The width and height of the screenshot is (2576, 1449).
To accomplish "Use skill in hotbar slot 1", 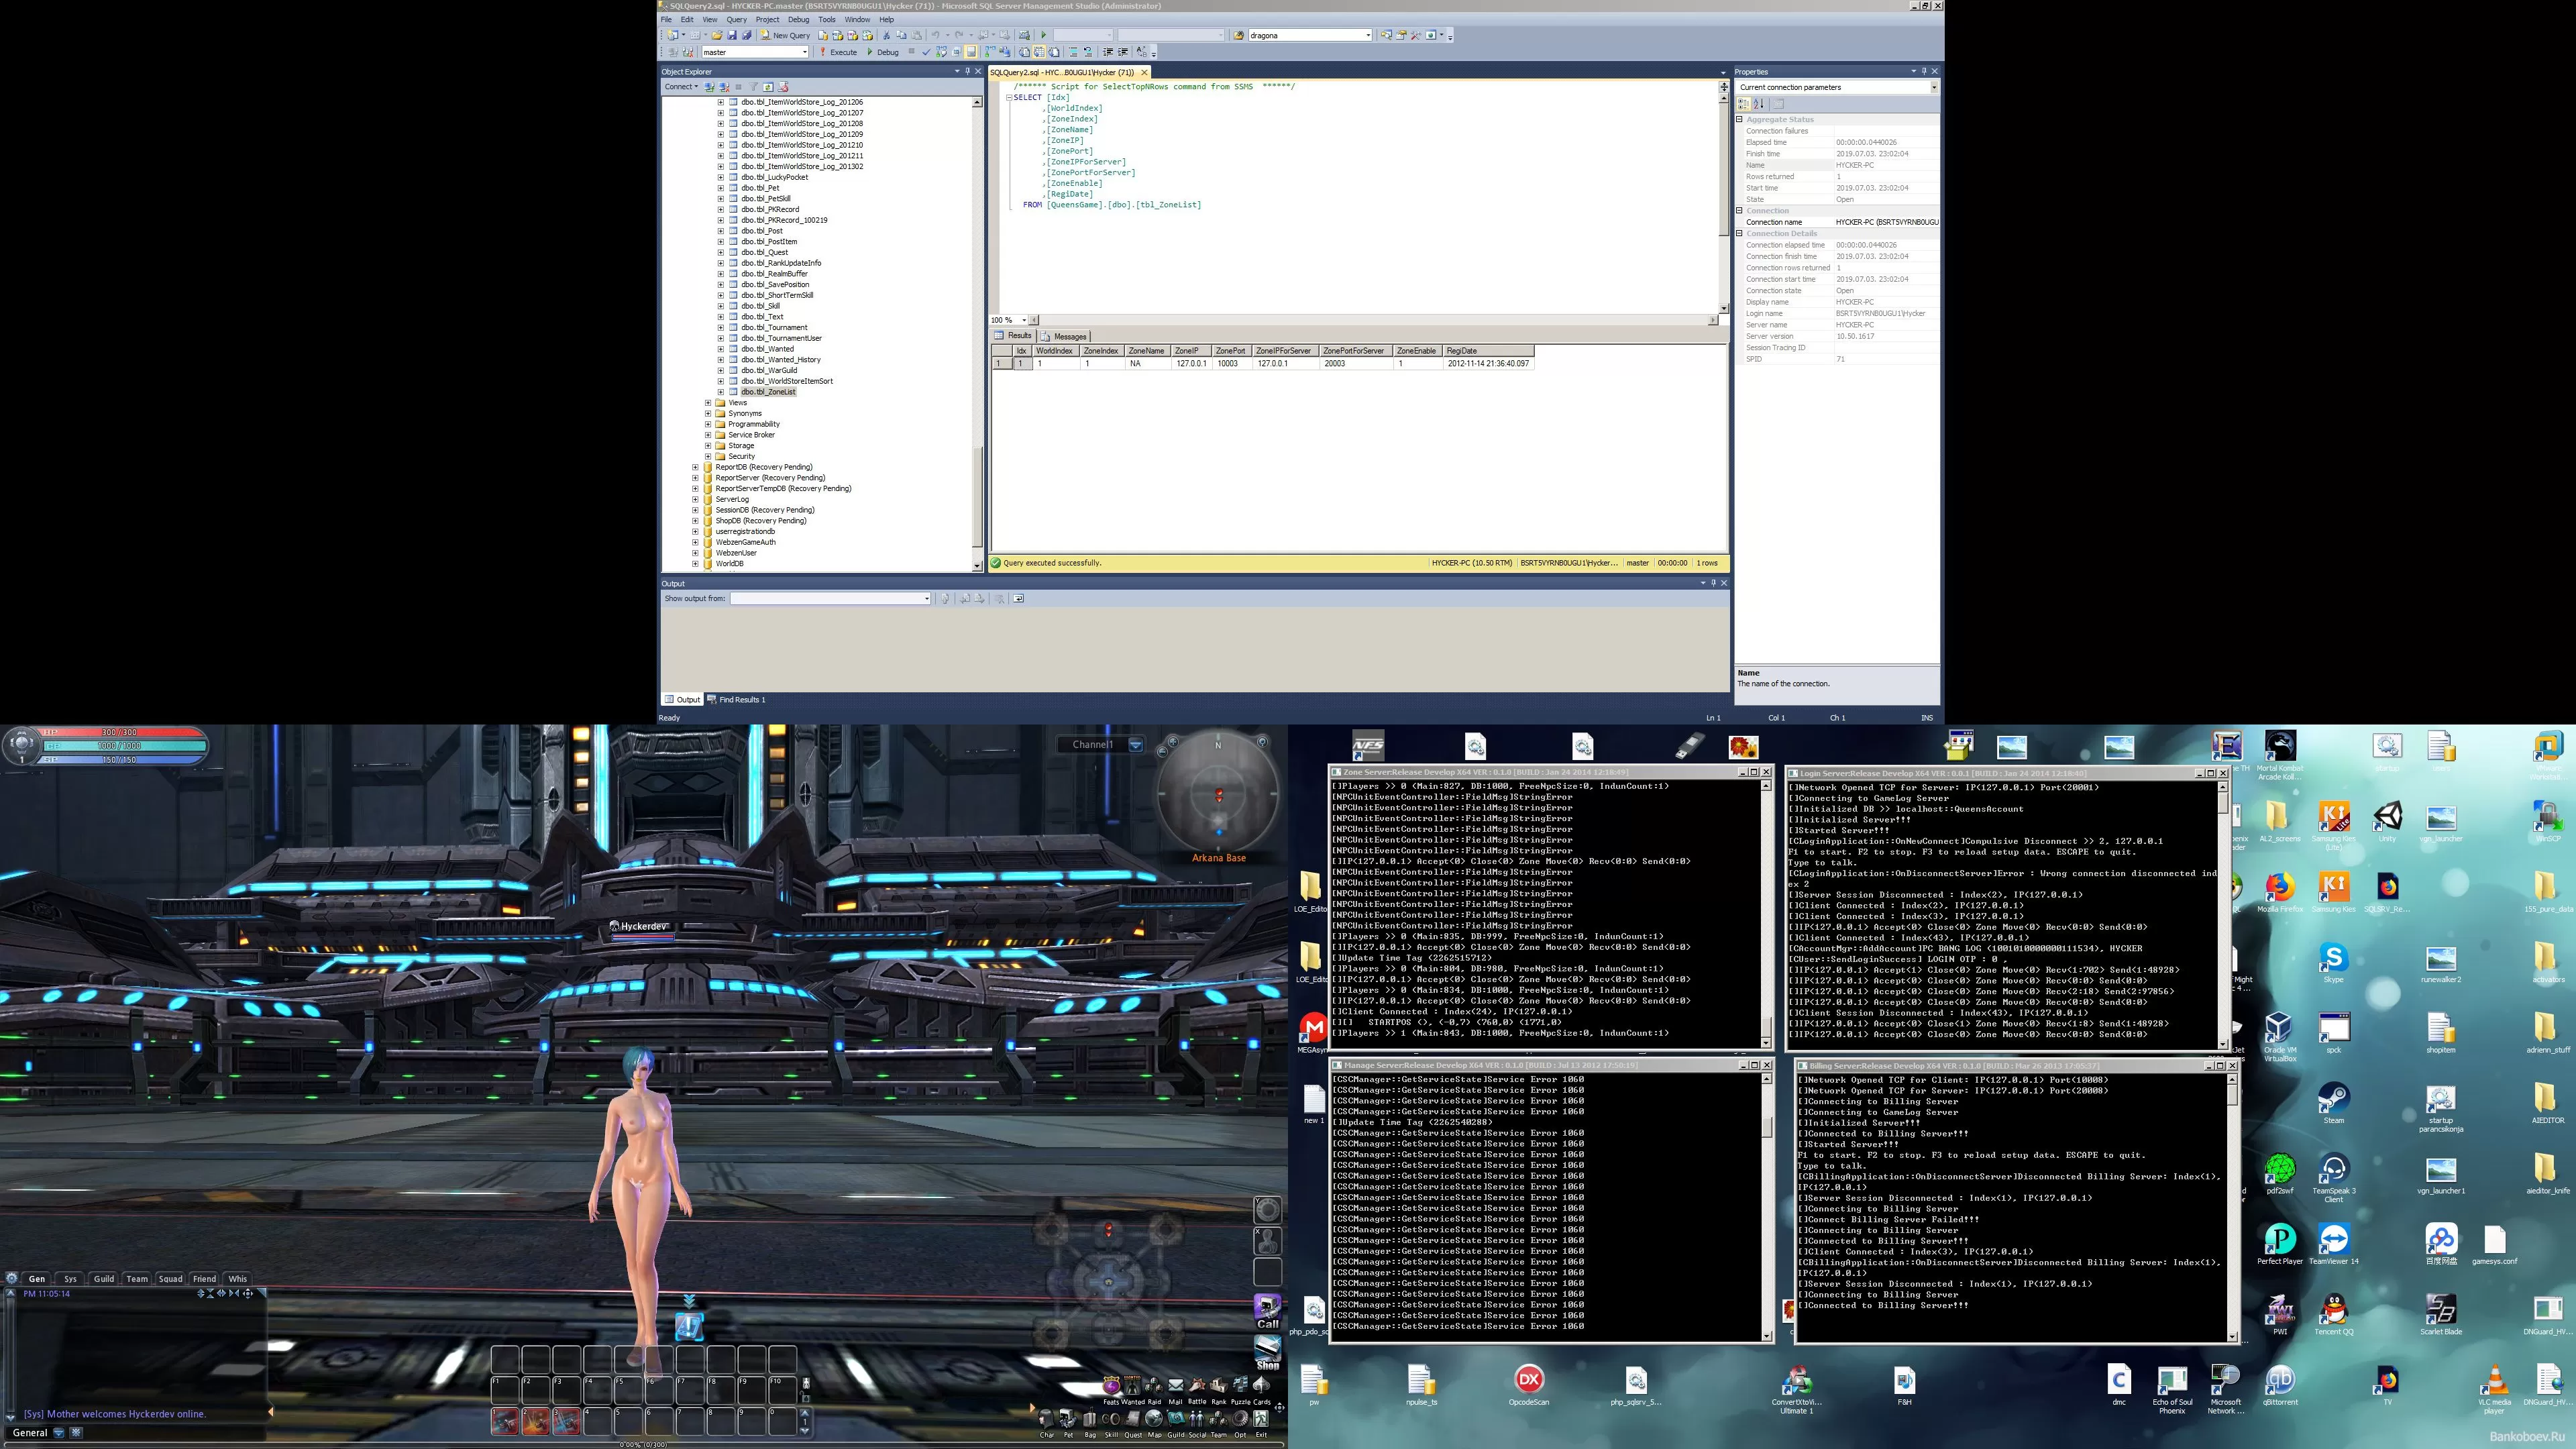I will [505, 1420].
